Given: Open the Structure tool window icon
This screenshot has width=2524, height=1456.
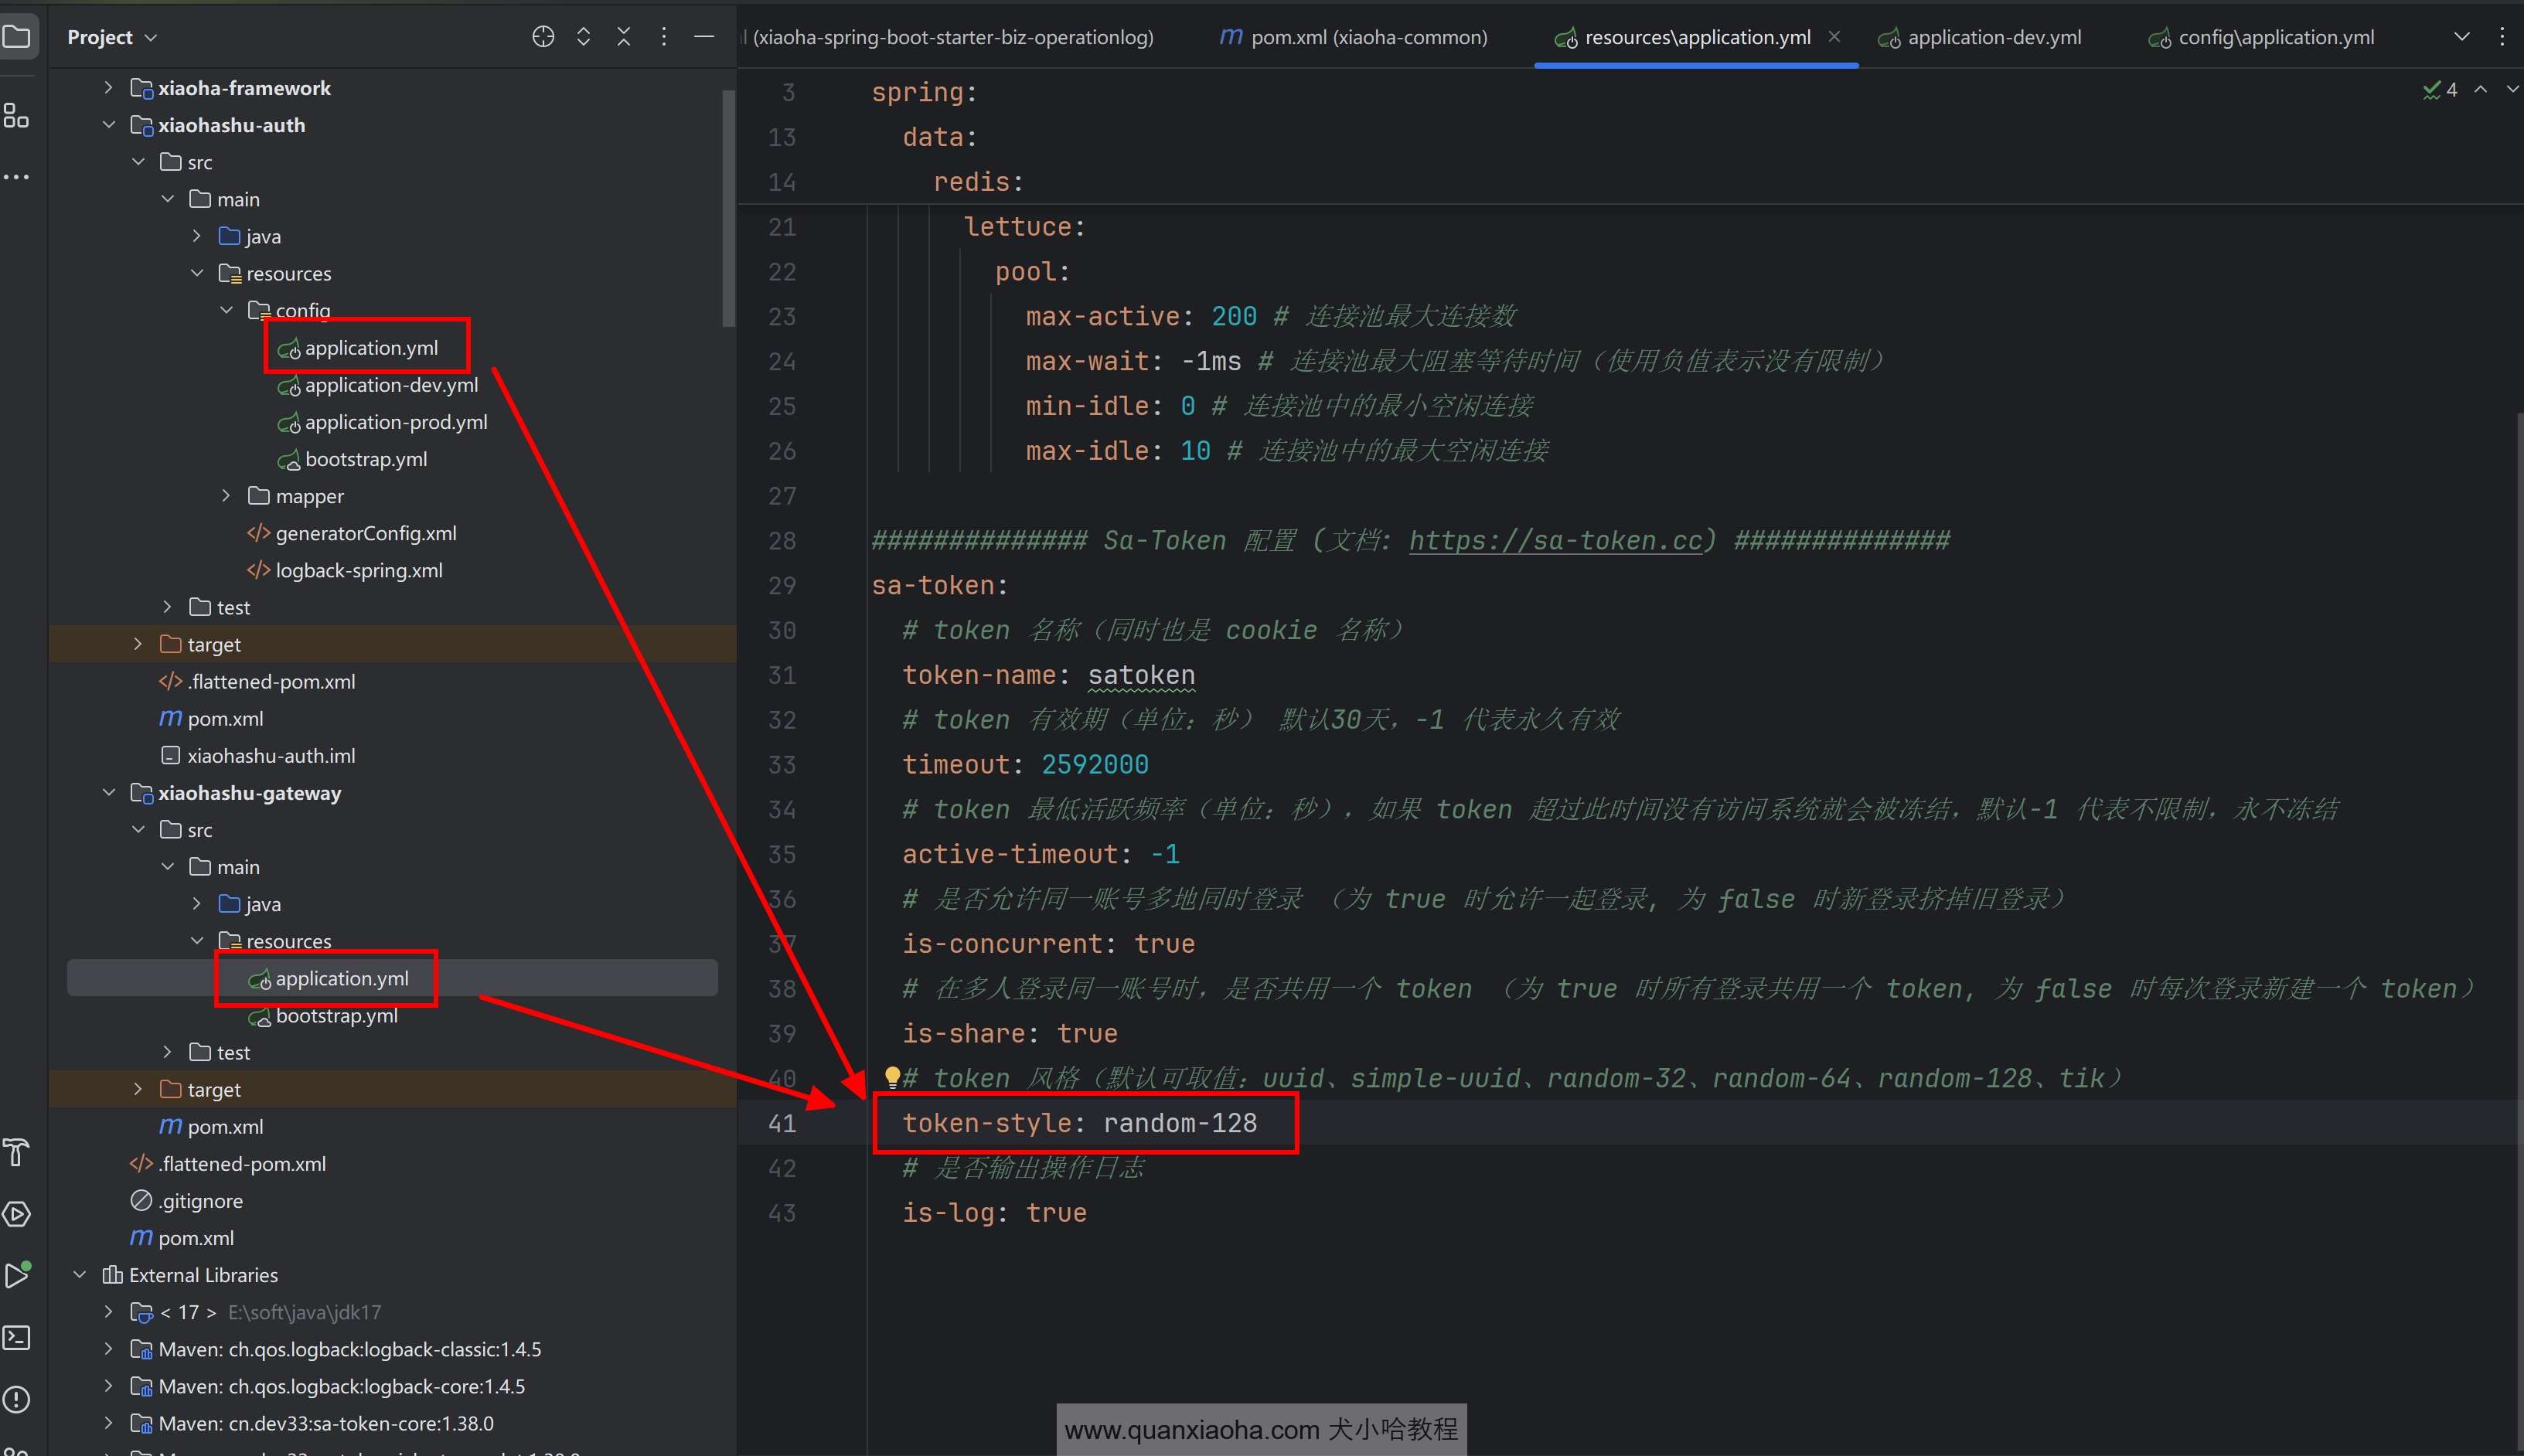Looking at the screenshot, I should point(16,116).
